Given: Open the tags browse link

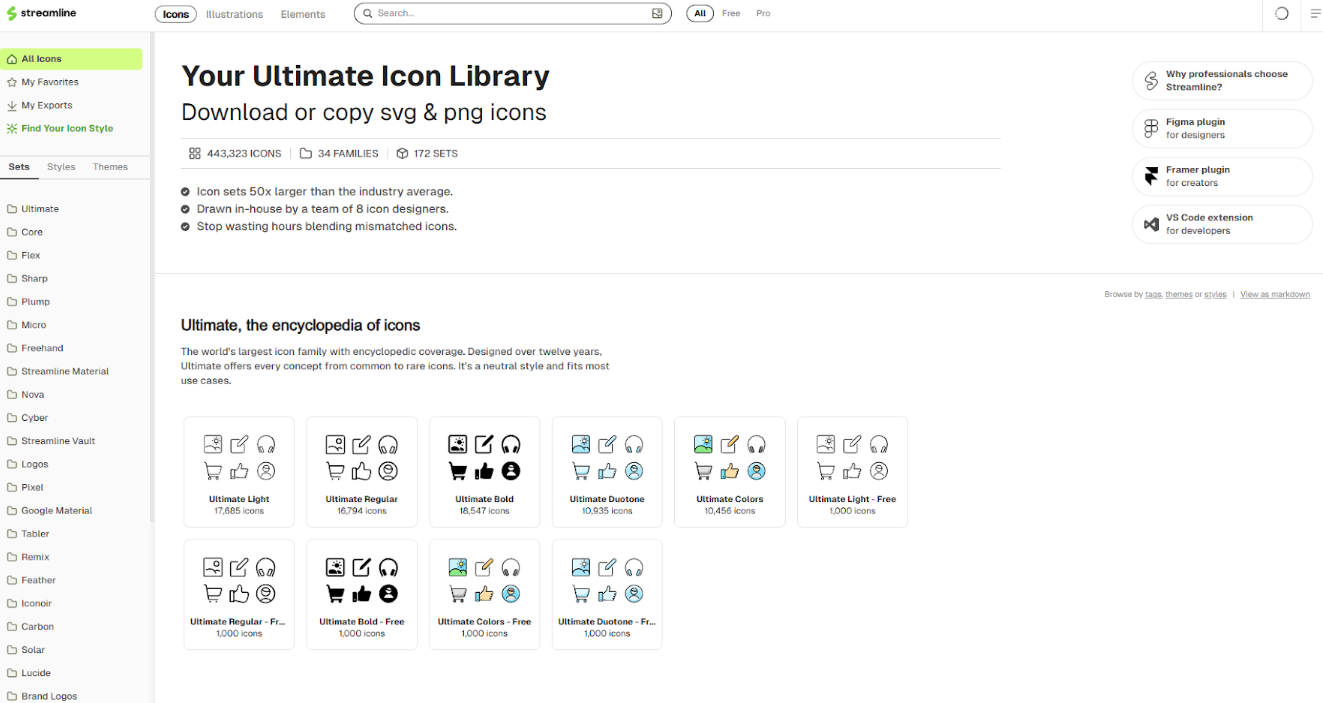Looking at the screenshot, I should coord(1153,295).
